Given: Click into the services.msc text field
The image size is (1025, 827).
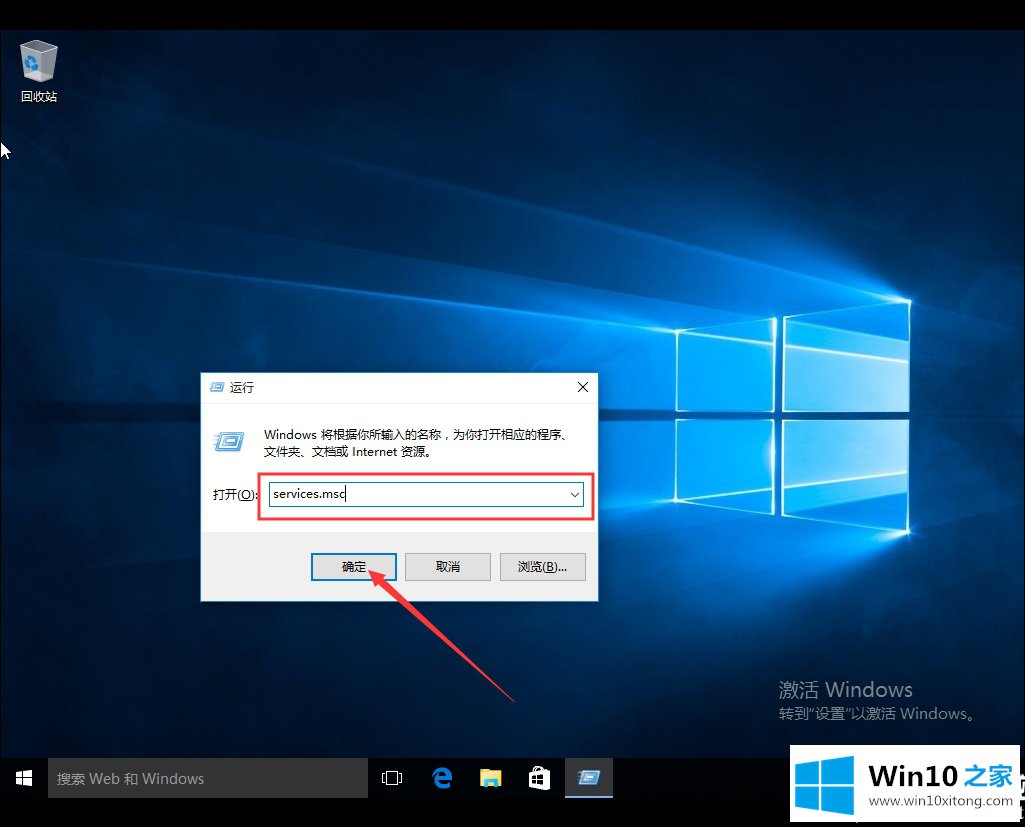Looking at the screenshot, I should click(x=418, y=495).
